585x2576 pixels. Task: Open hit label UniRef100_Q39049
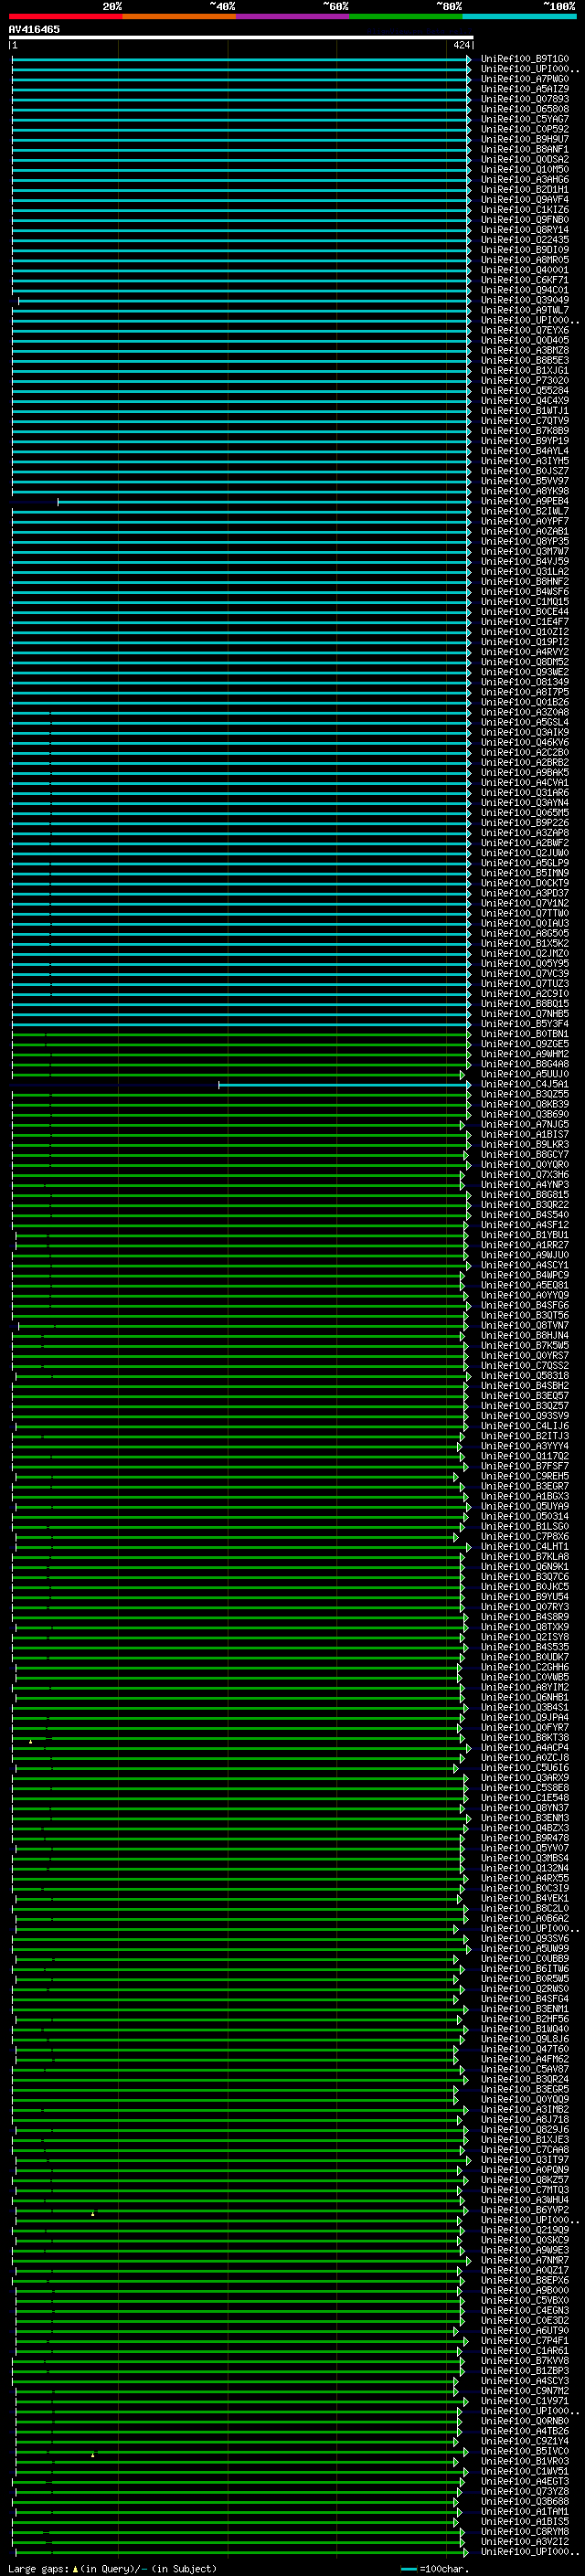point(525,300)
